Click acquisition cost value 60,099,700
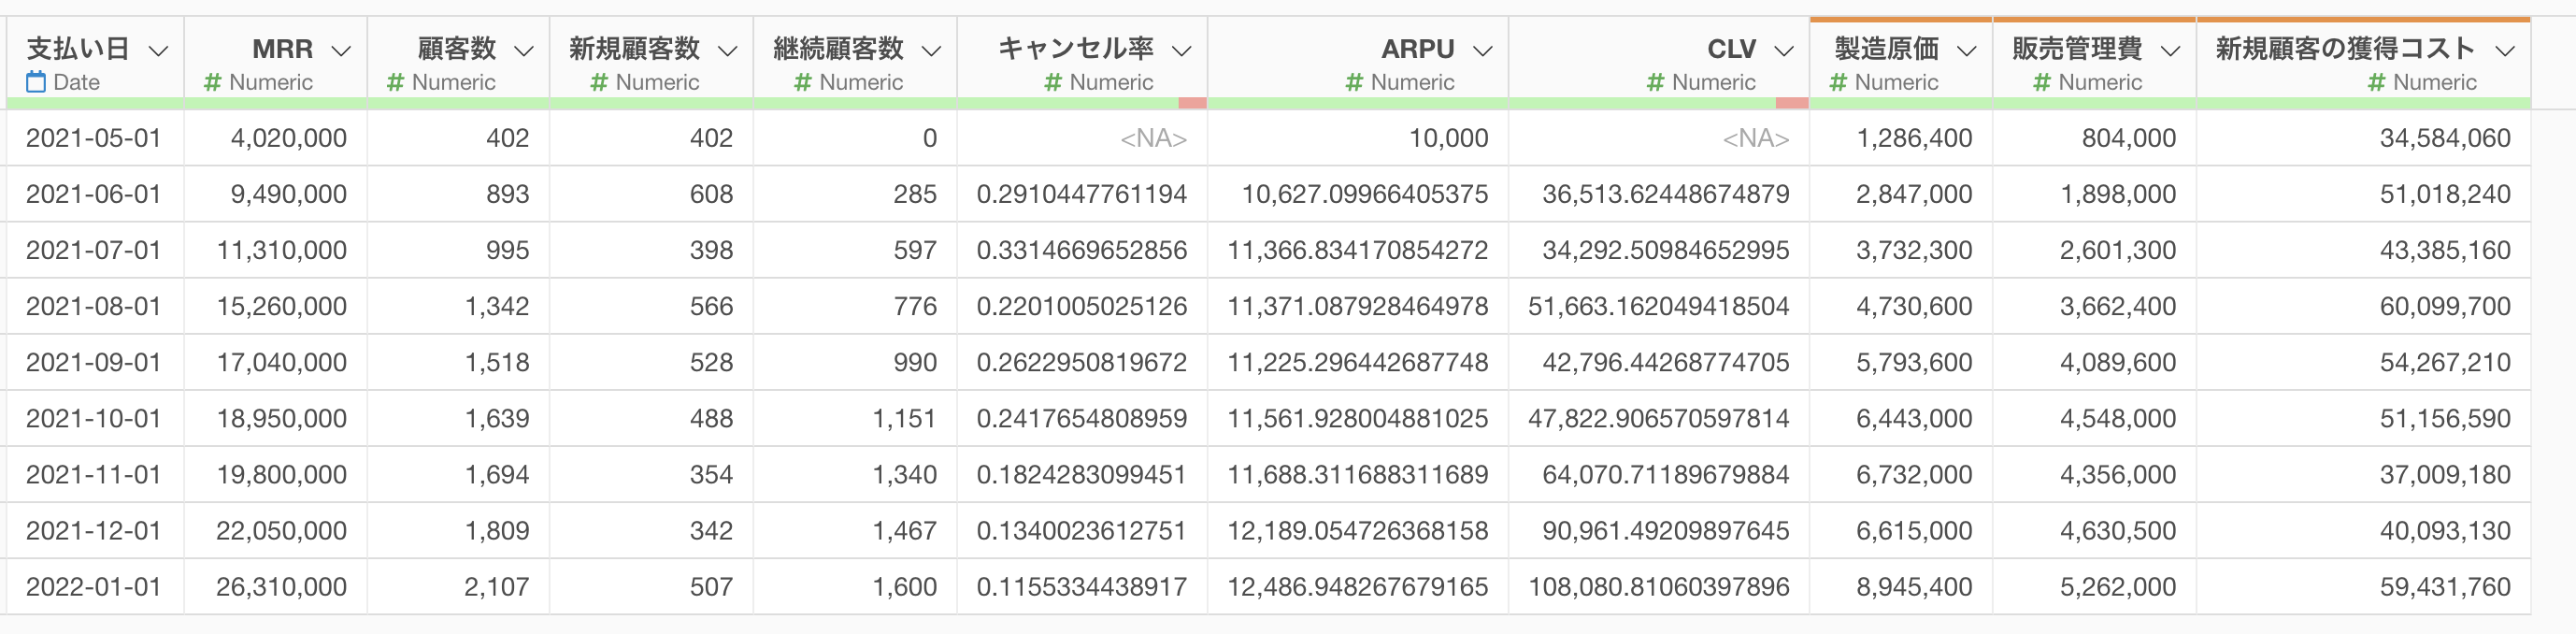This screenshot has width=2576, height=634. point(2445,306)
